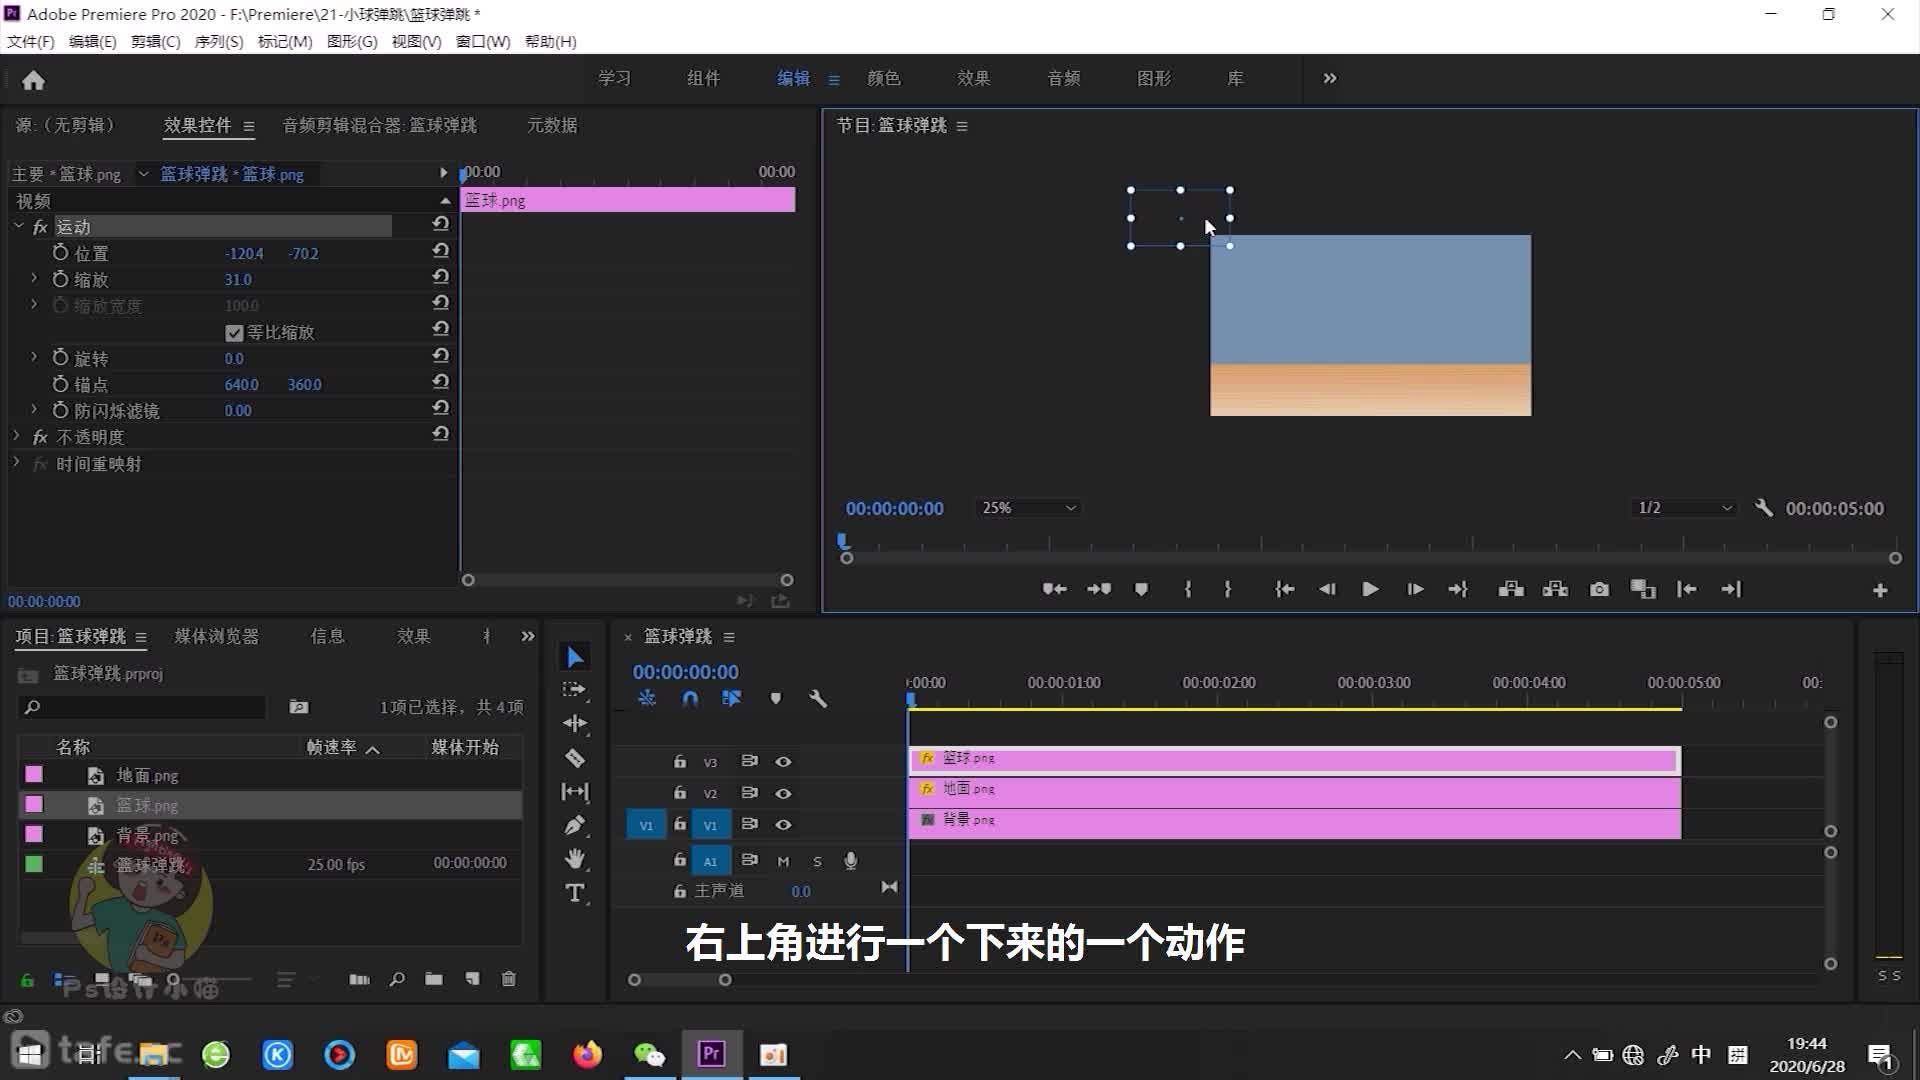Click the program monitor playhead marker
The image size is (1920, 1080).
click(x=843, y=541)
